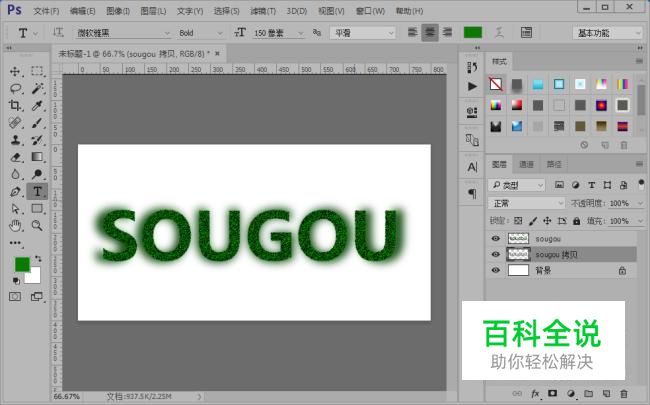Select the Gradient tool
This screenshot has height=405, width=650.
pos(37,157)
